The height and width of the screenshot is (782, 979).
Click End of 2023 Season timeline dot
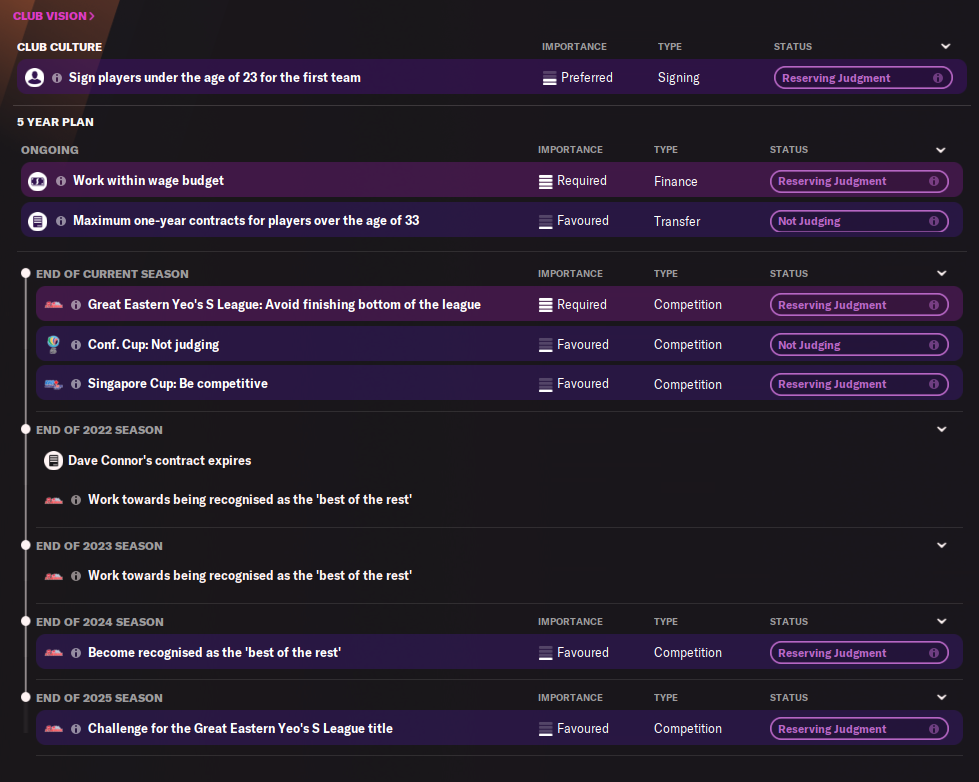pos(26,546)
